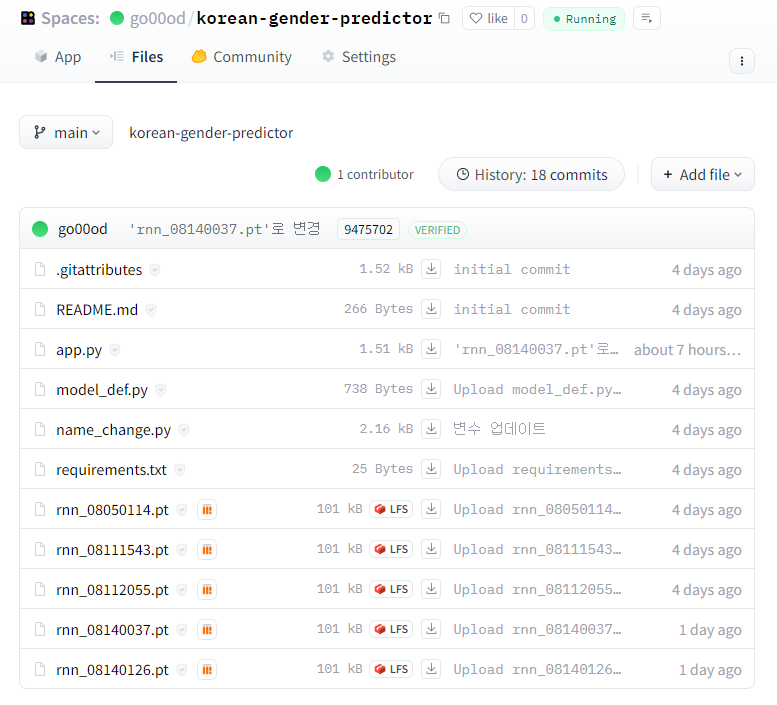The height and width of the screenshot is (705, 777).
Task: Click the security shield next to model_def.py
Action: coord(161,390)
